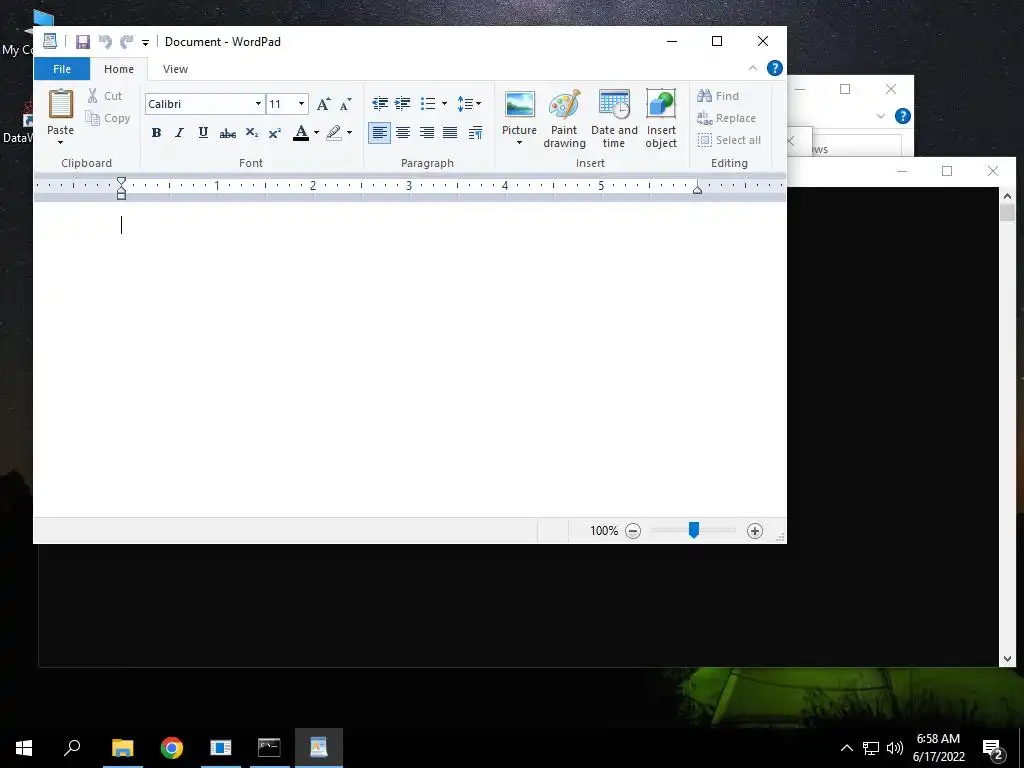Grow the font size
This screenshot has width=1024, height=768.
click(323, 104)
